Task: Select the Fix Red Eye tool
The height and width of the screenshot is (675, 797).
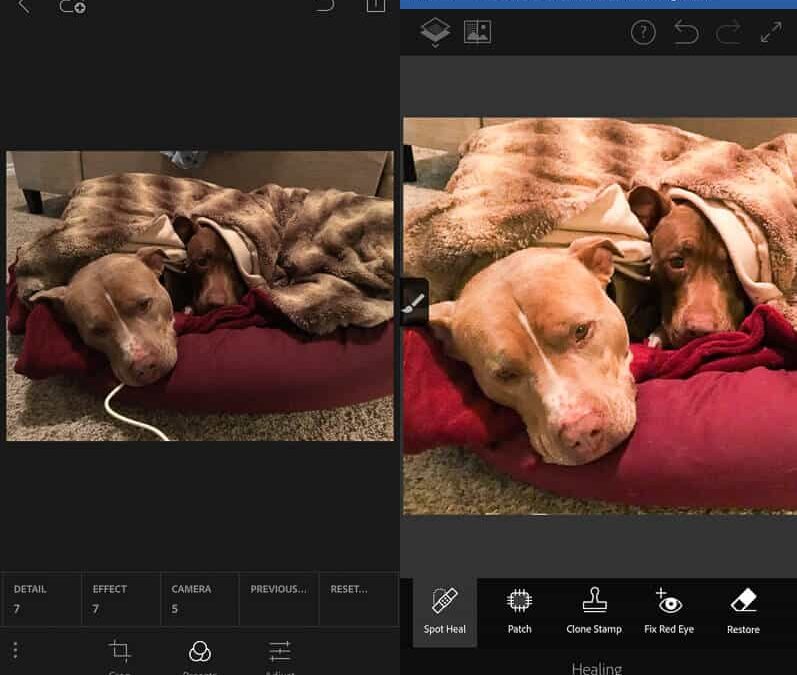Action: [x=669, y=611]
